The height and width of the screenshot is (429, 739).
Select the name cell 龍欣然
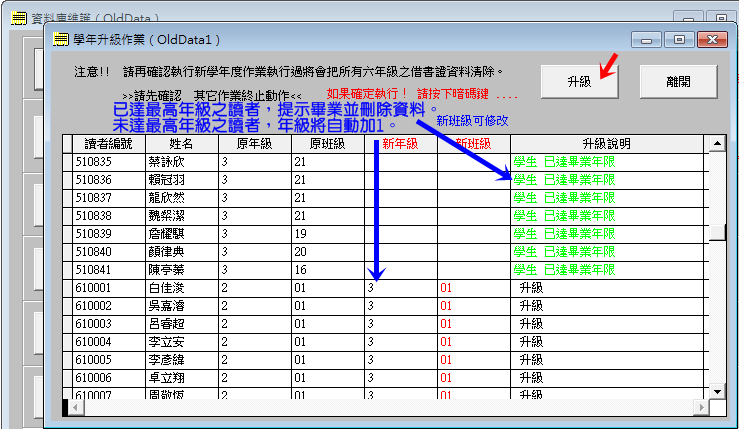coord(182,198)
